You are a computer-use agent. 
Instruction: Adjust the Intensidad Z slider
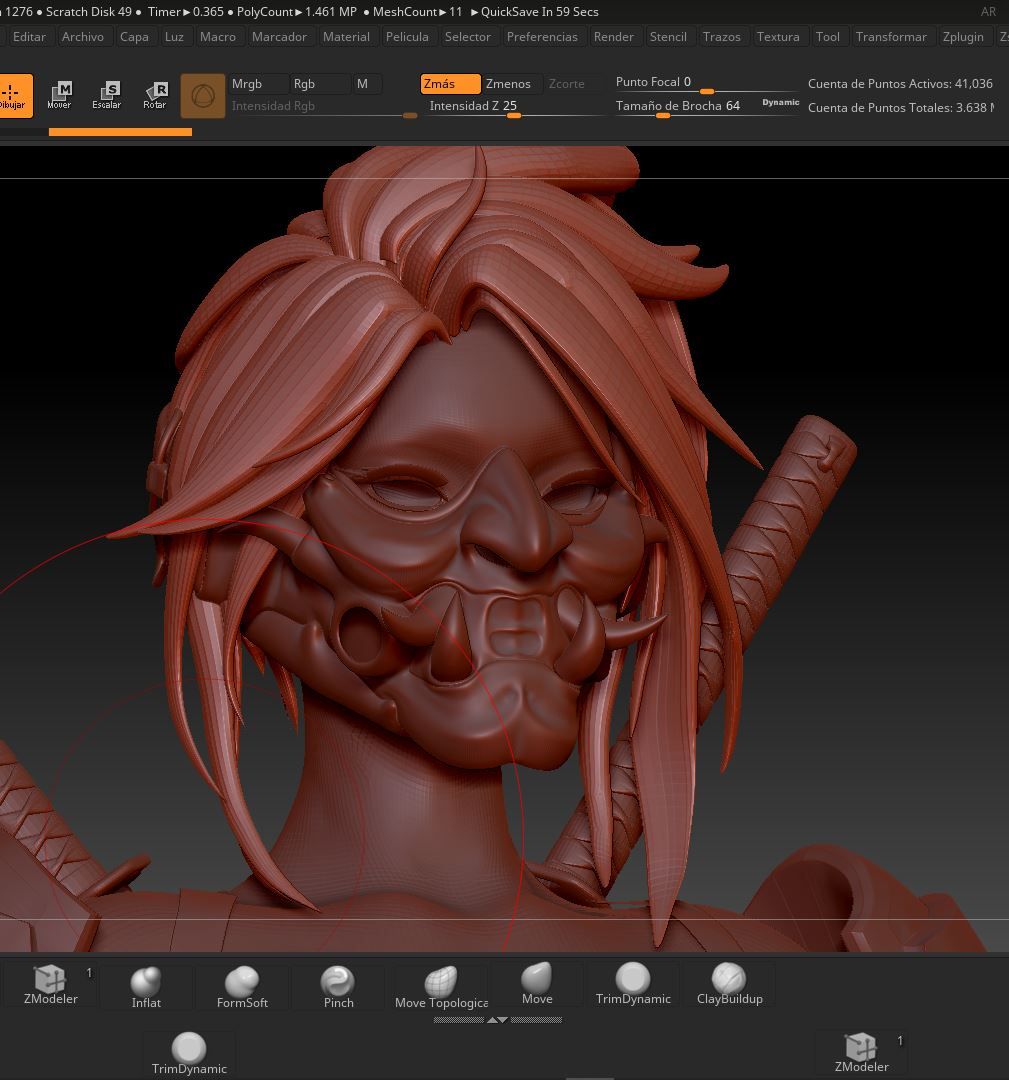513,107
